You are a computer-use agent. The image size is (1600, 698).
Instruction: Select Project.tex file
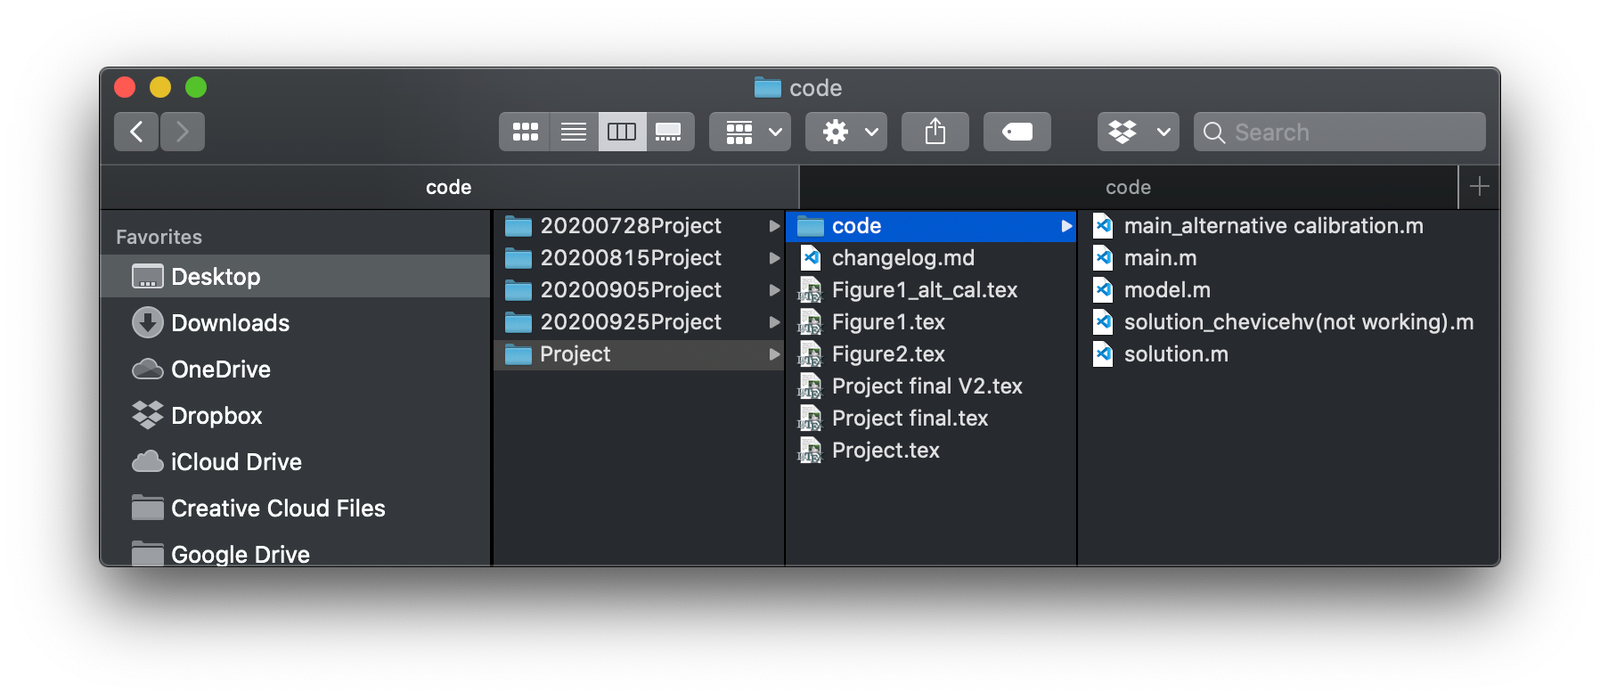(x=931, y=450)
